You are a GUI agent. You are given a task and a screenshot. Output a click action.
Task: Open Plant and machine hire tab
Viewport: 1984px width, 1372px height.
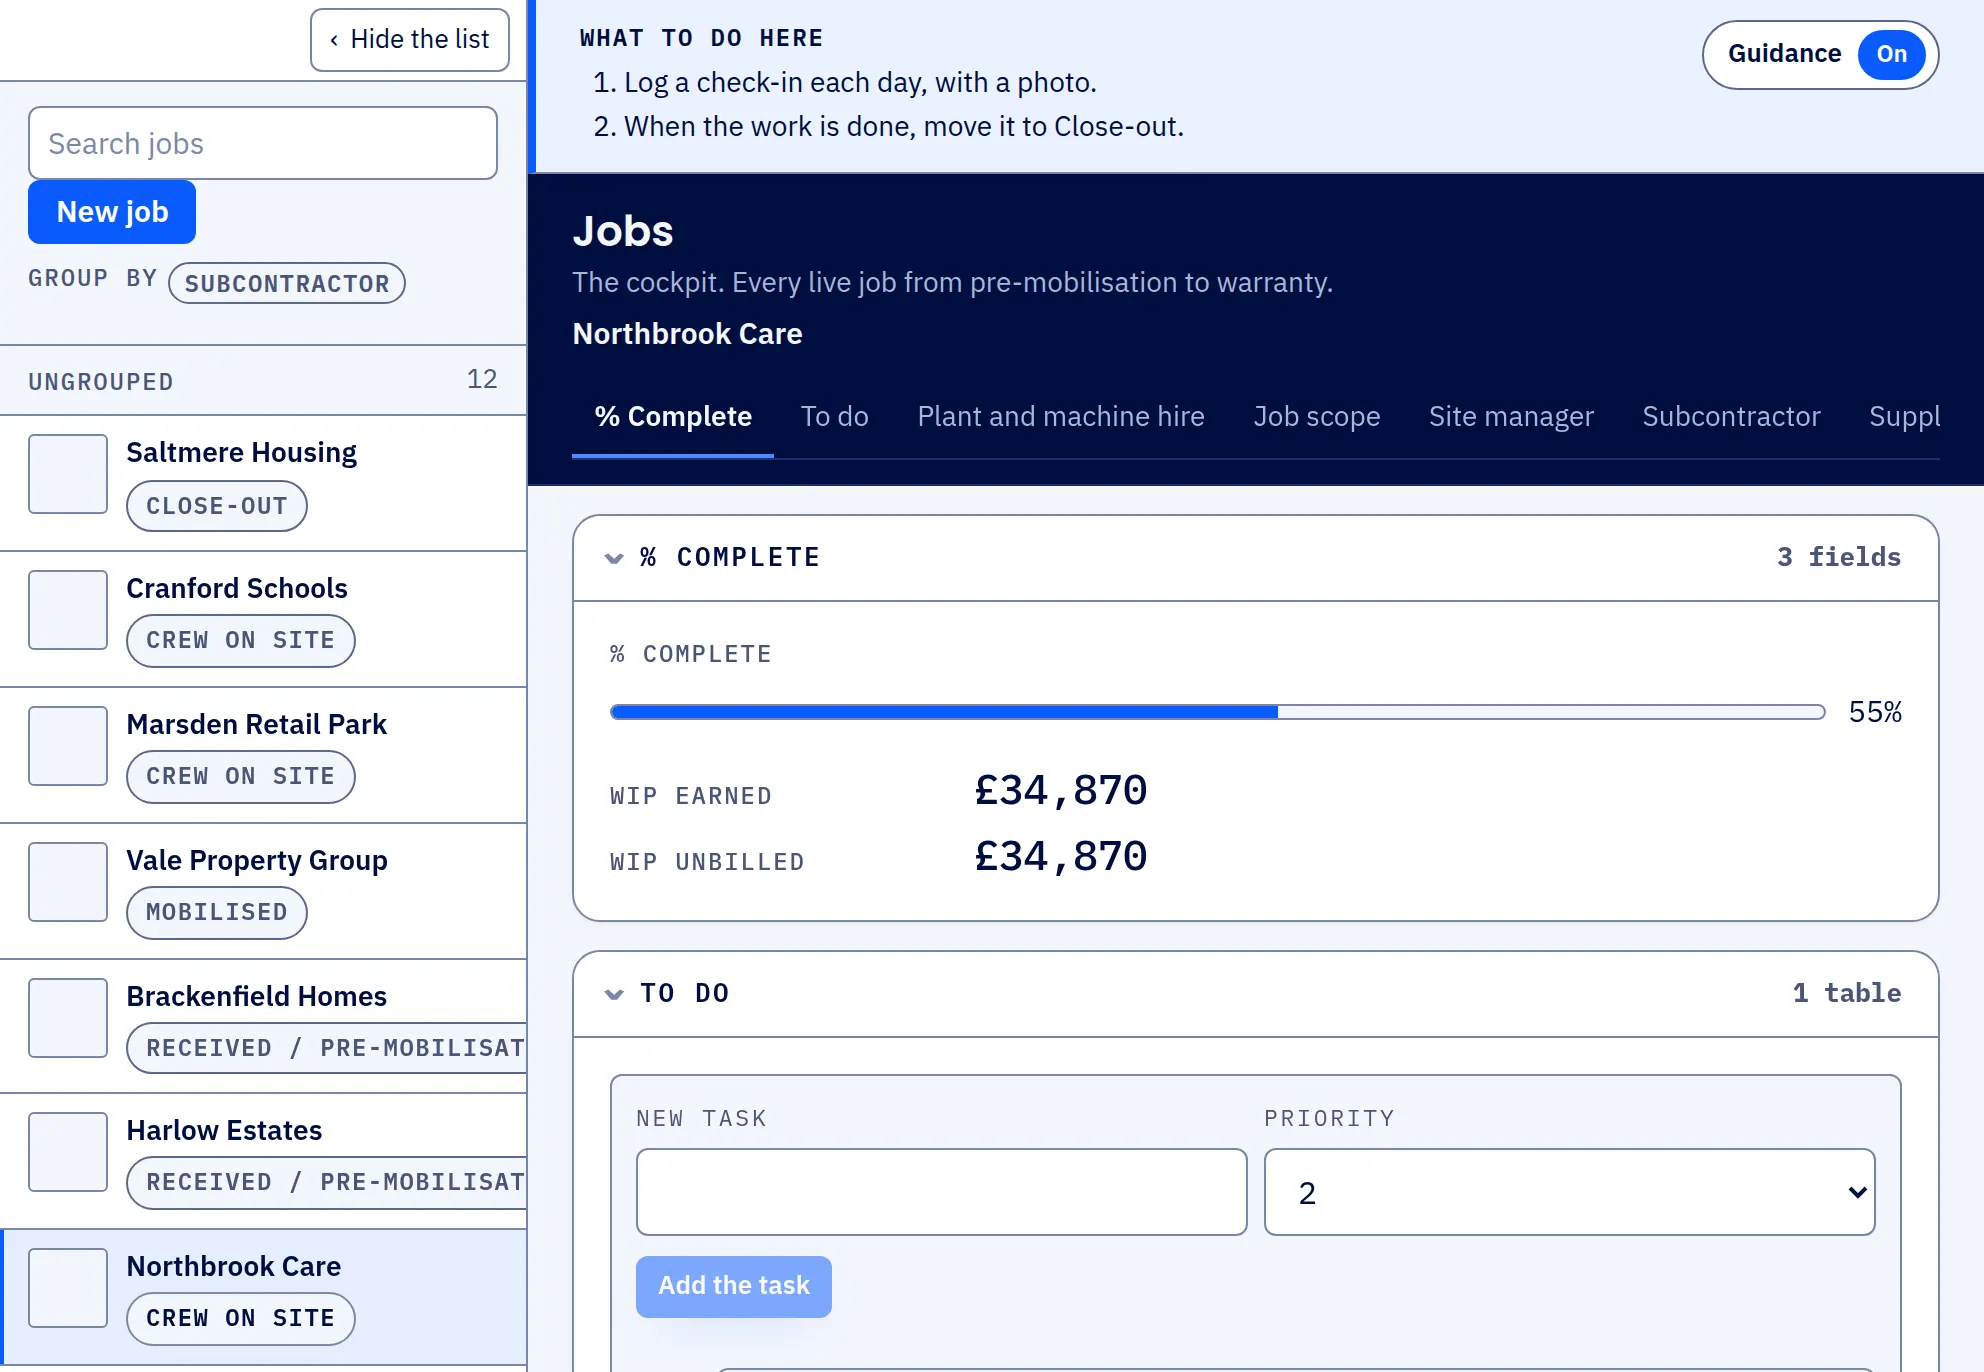pyautogui.click(x=1061, y=416)
